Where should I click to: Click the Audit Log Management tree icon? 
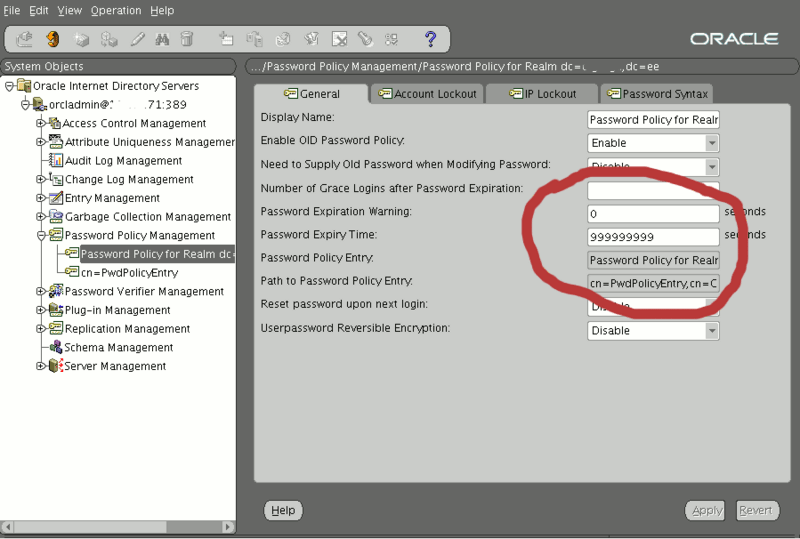(x=56, y=160)
